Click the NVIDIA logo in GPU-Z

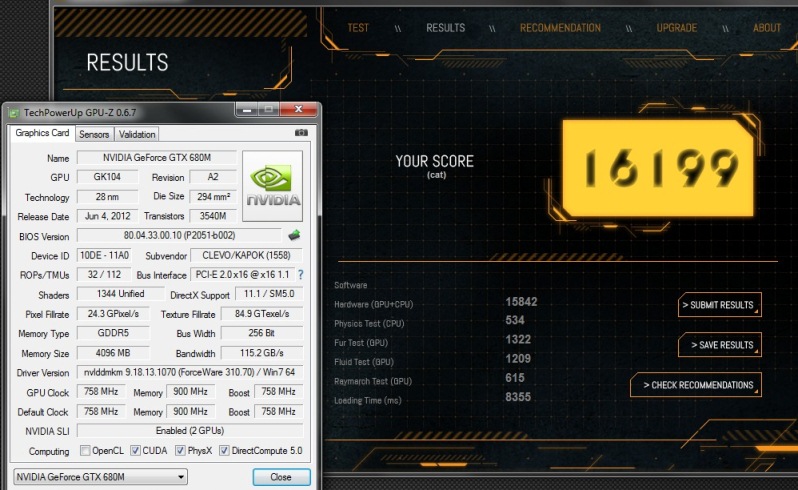click(x=272, y=186)
